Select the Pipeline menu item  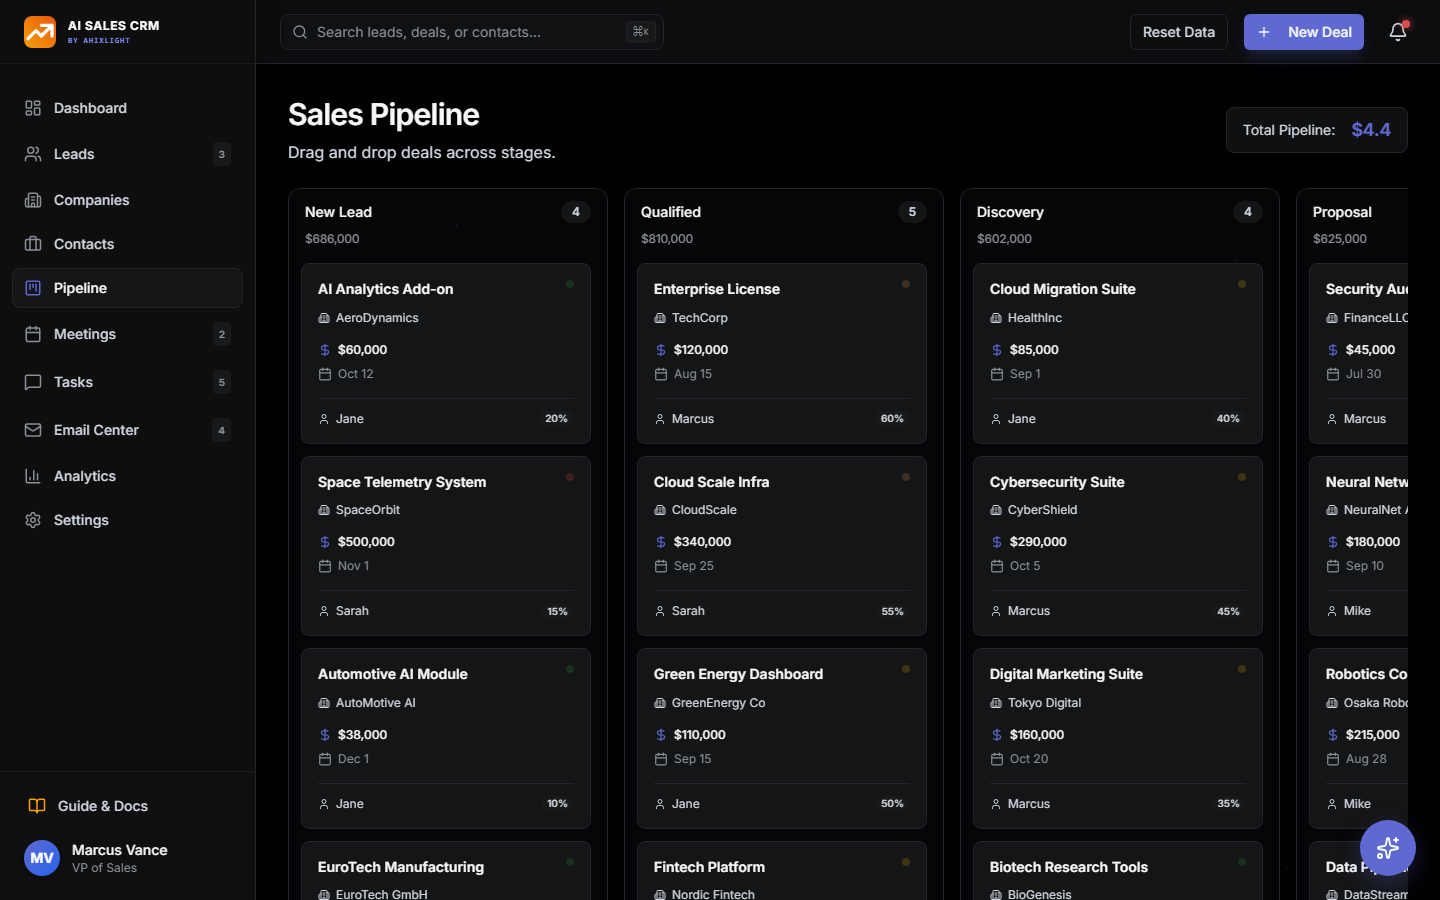[127, 288]
